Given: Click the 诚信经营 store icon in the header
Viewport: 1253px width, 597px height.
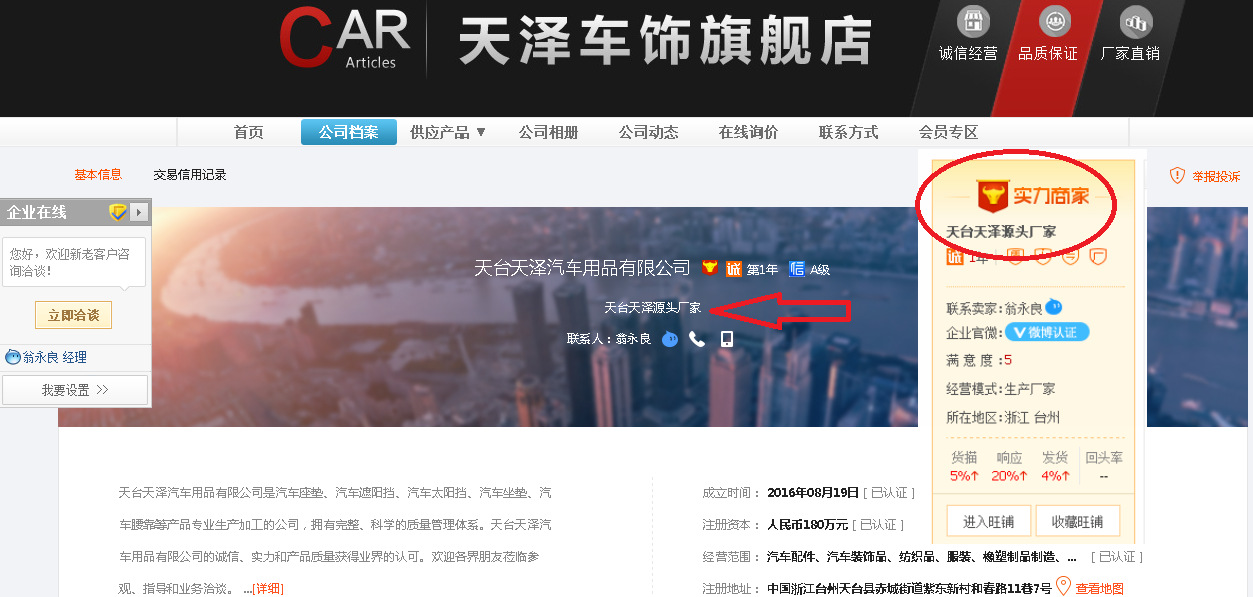Looking at the screenshot, I should pos(972,21).
